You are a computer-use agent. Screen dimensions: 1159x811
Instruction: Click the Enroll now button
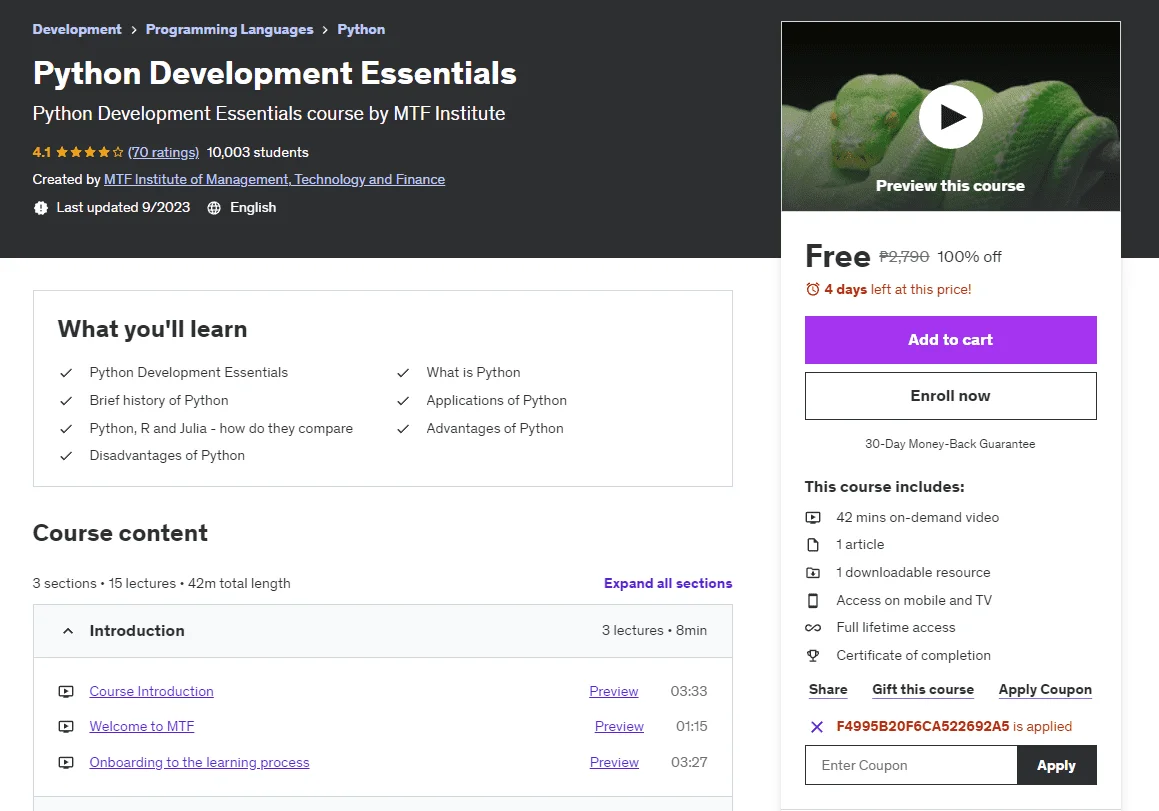951,396
